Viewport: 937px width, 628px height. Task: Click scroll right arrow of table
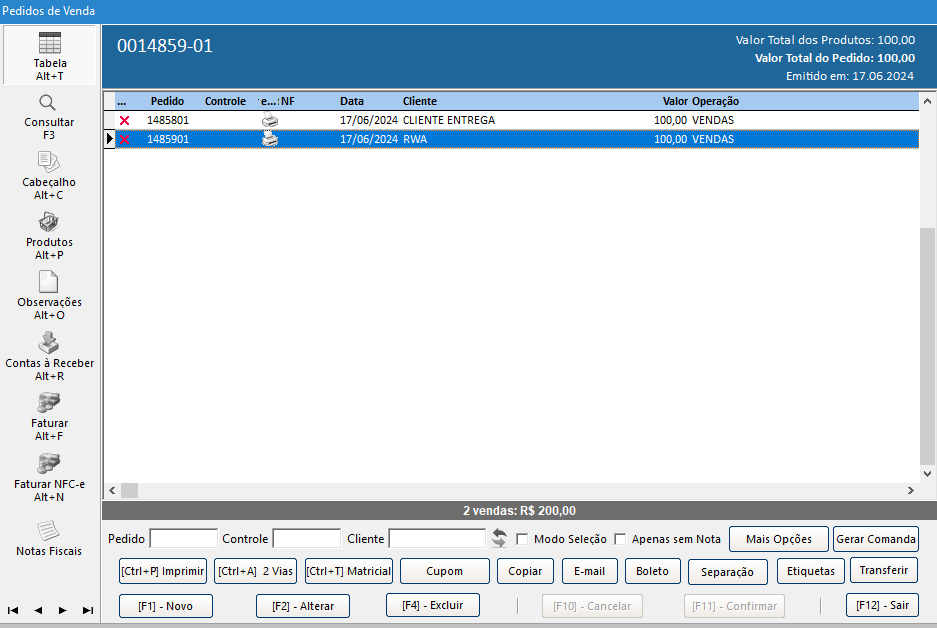[x=911, y=491]
